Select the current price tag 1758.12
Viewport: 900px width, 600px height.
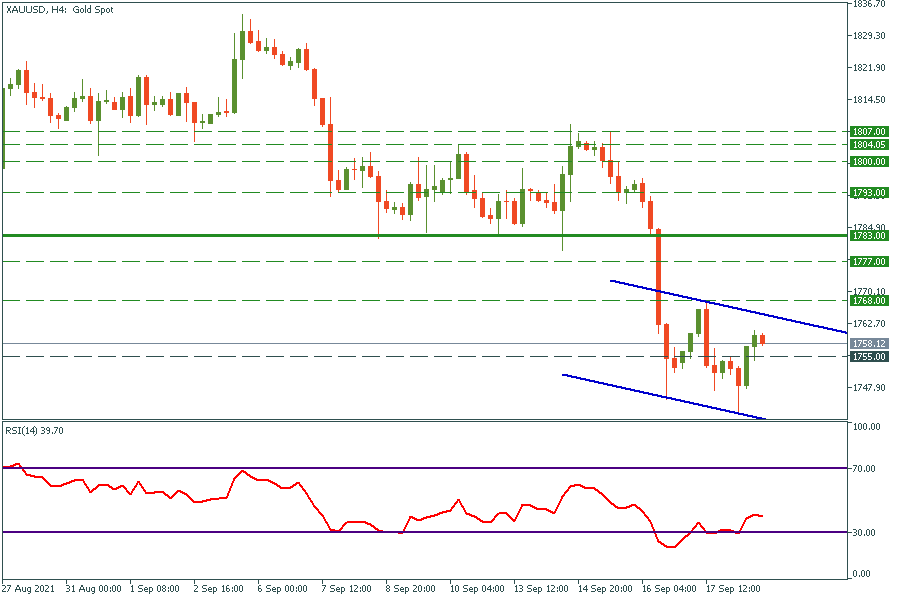coord(868,343)
